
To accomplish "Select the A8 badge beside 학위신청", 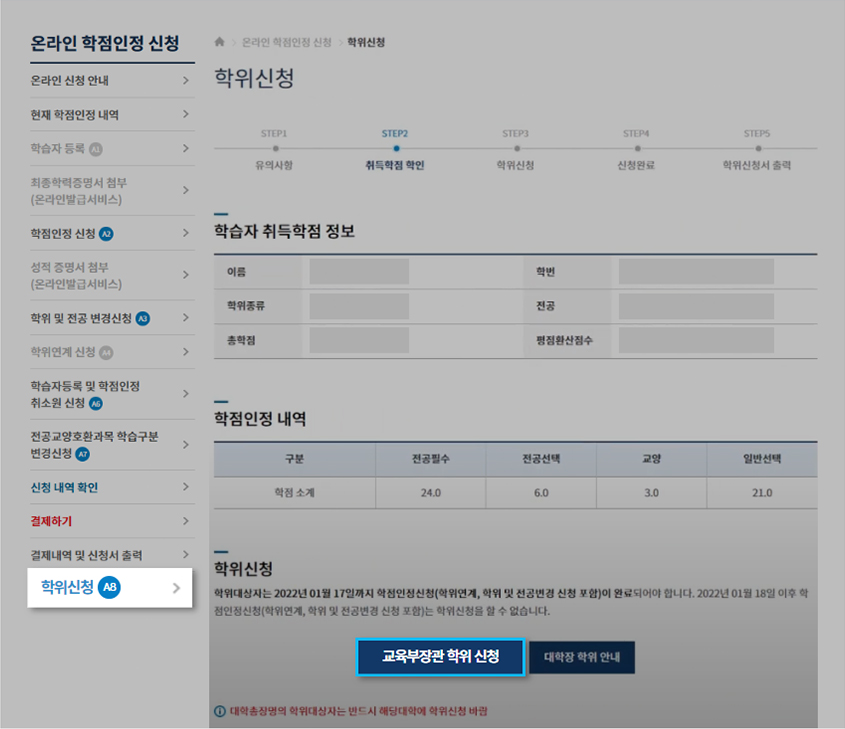I will 107,589.
